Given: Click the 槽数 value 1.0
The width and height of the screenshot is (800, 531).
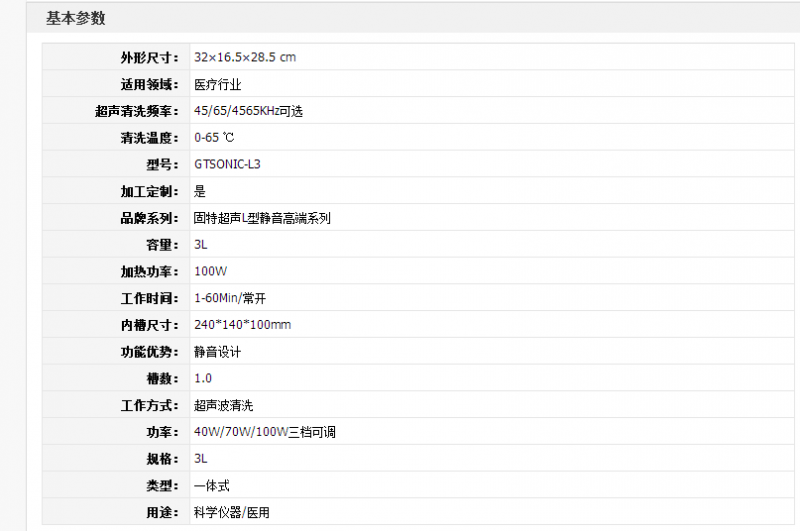Looking at the screenshot, I should (203, 378).
